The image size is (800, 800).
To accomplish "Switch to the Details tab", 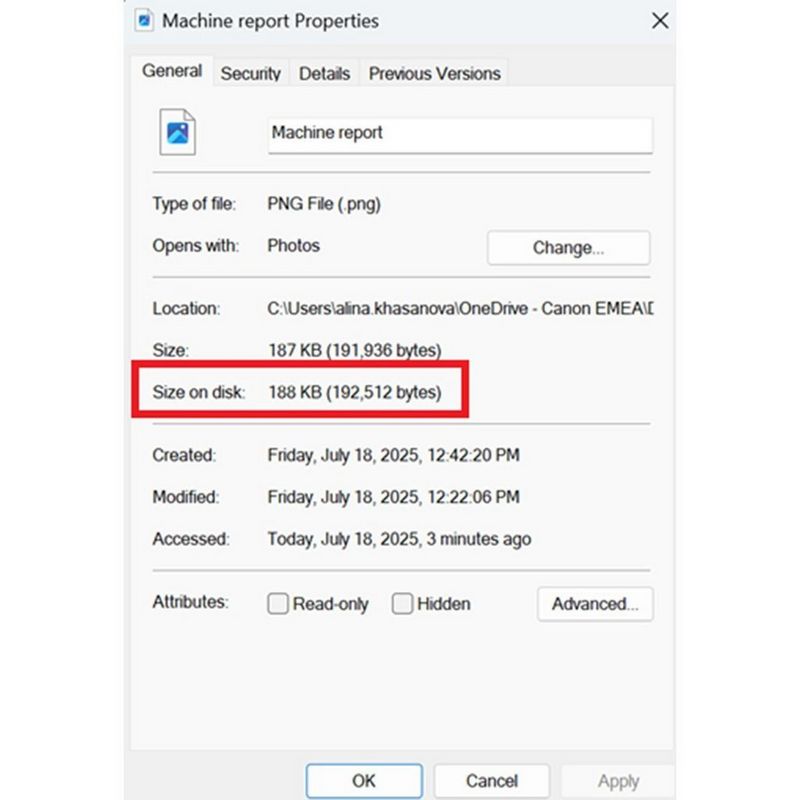I will tap(324, 74).
